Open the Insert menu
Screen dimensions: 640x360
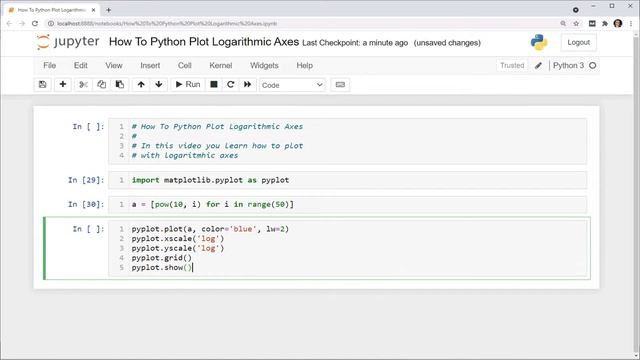(x=150, y=65)
